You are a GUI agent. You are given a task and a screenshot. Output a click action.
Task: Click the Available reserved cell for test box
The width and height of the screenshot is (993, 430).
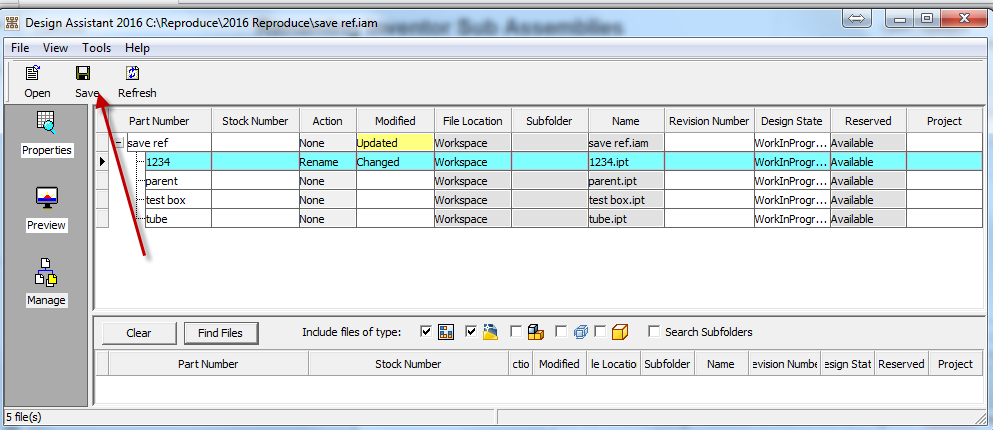(868, 200)
